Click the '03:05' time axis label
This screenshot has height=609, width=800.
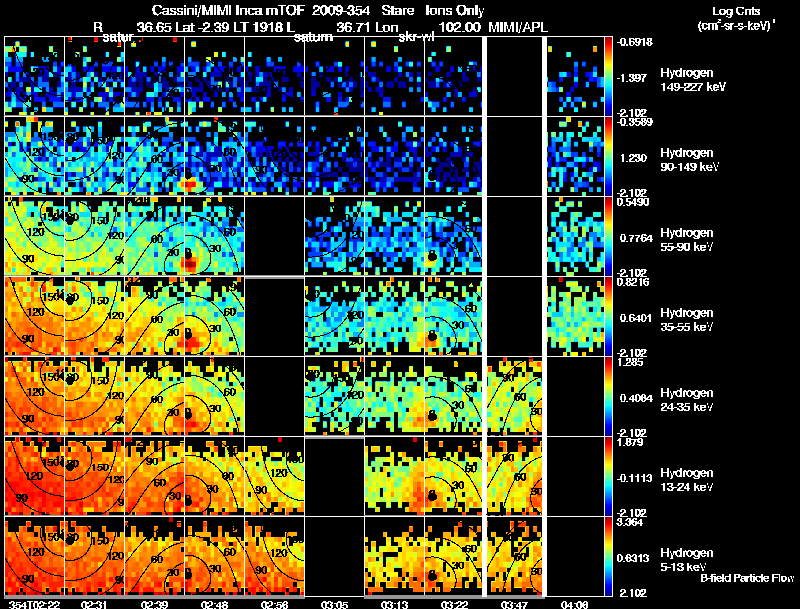[334, 604]
